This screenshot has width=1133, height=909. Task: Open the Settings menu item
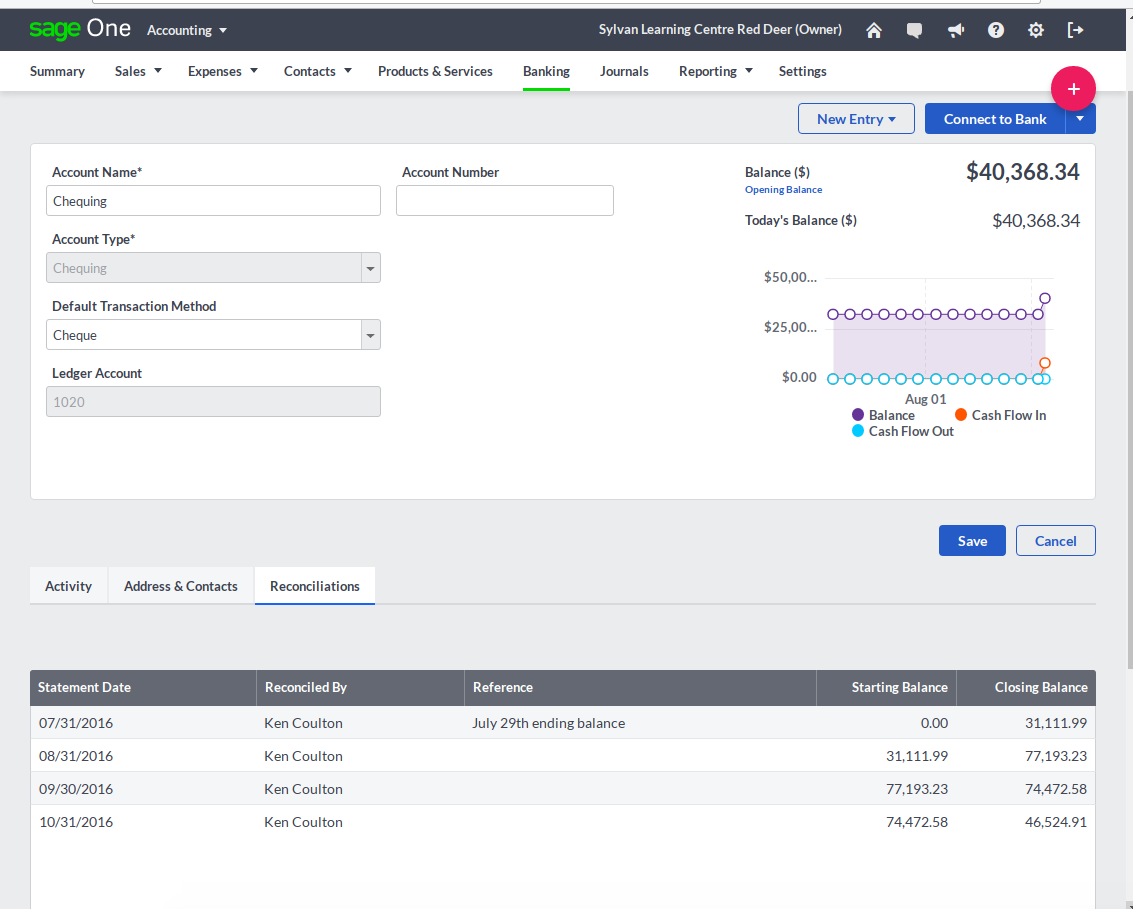pos(802,71)
